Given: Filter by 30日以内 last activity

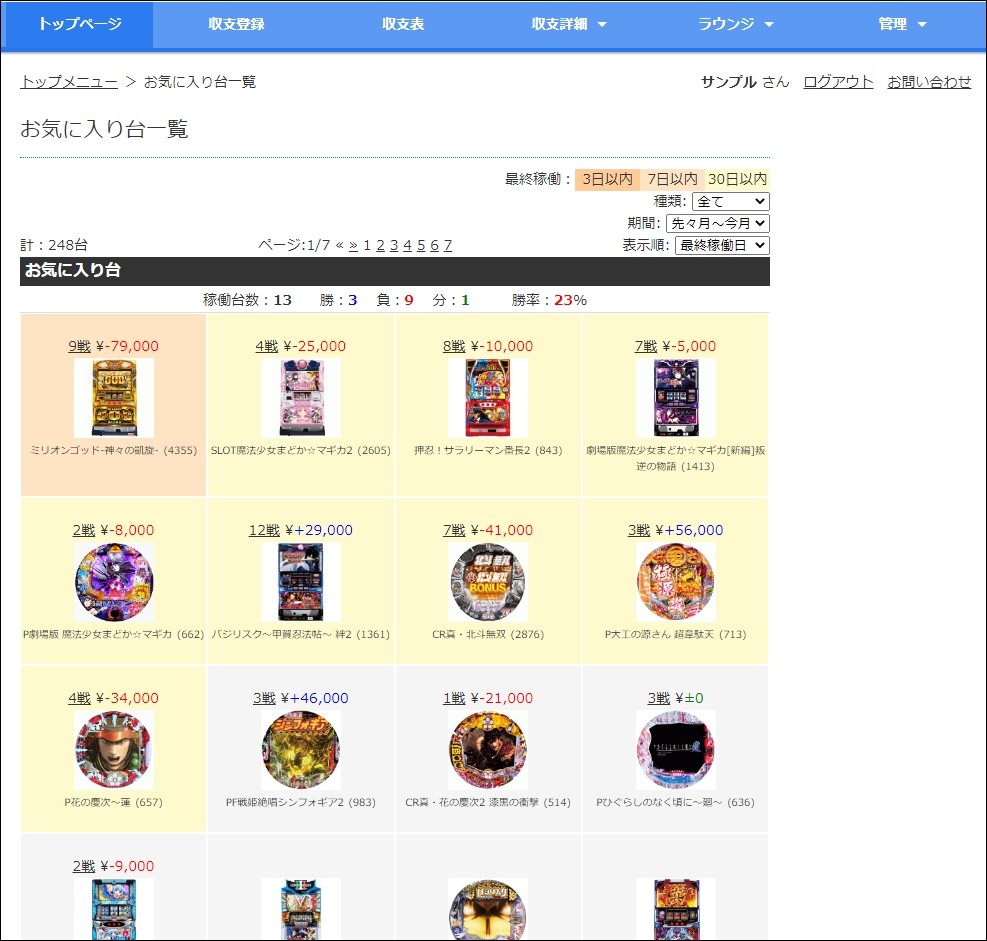Looking at the screenshot, I should tap(737, 179).
